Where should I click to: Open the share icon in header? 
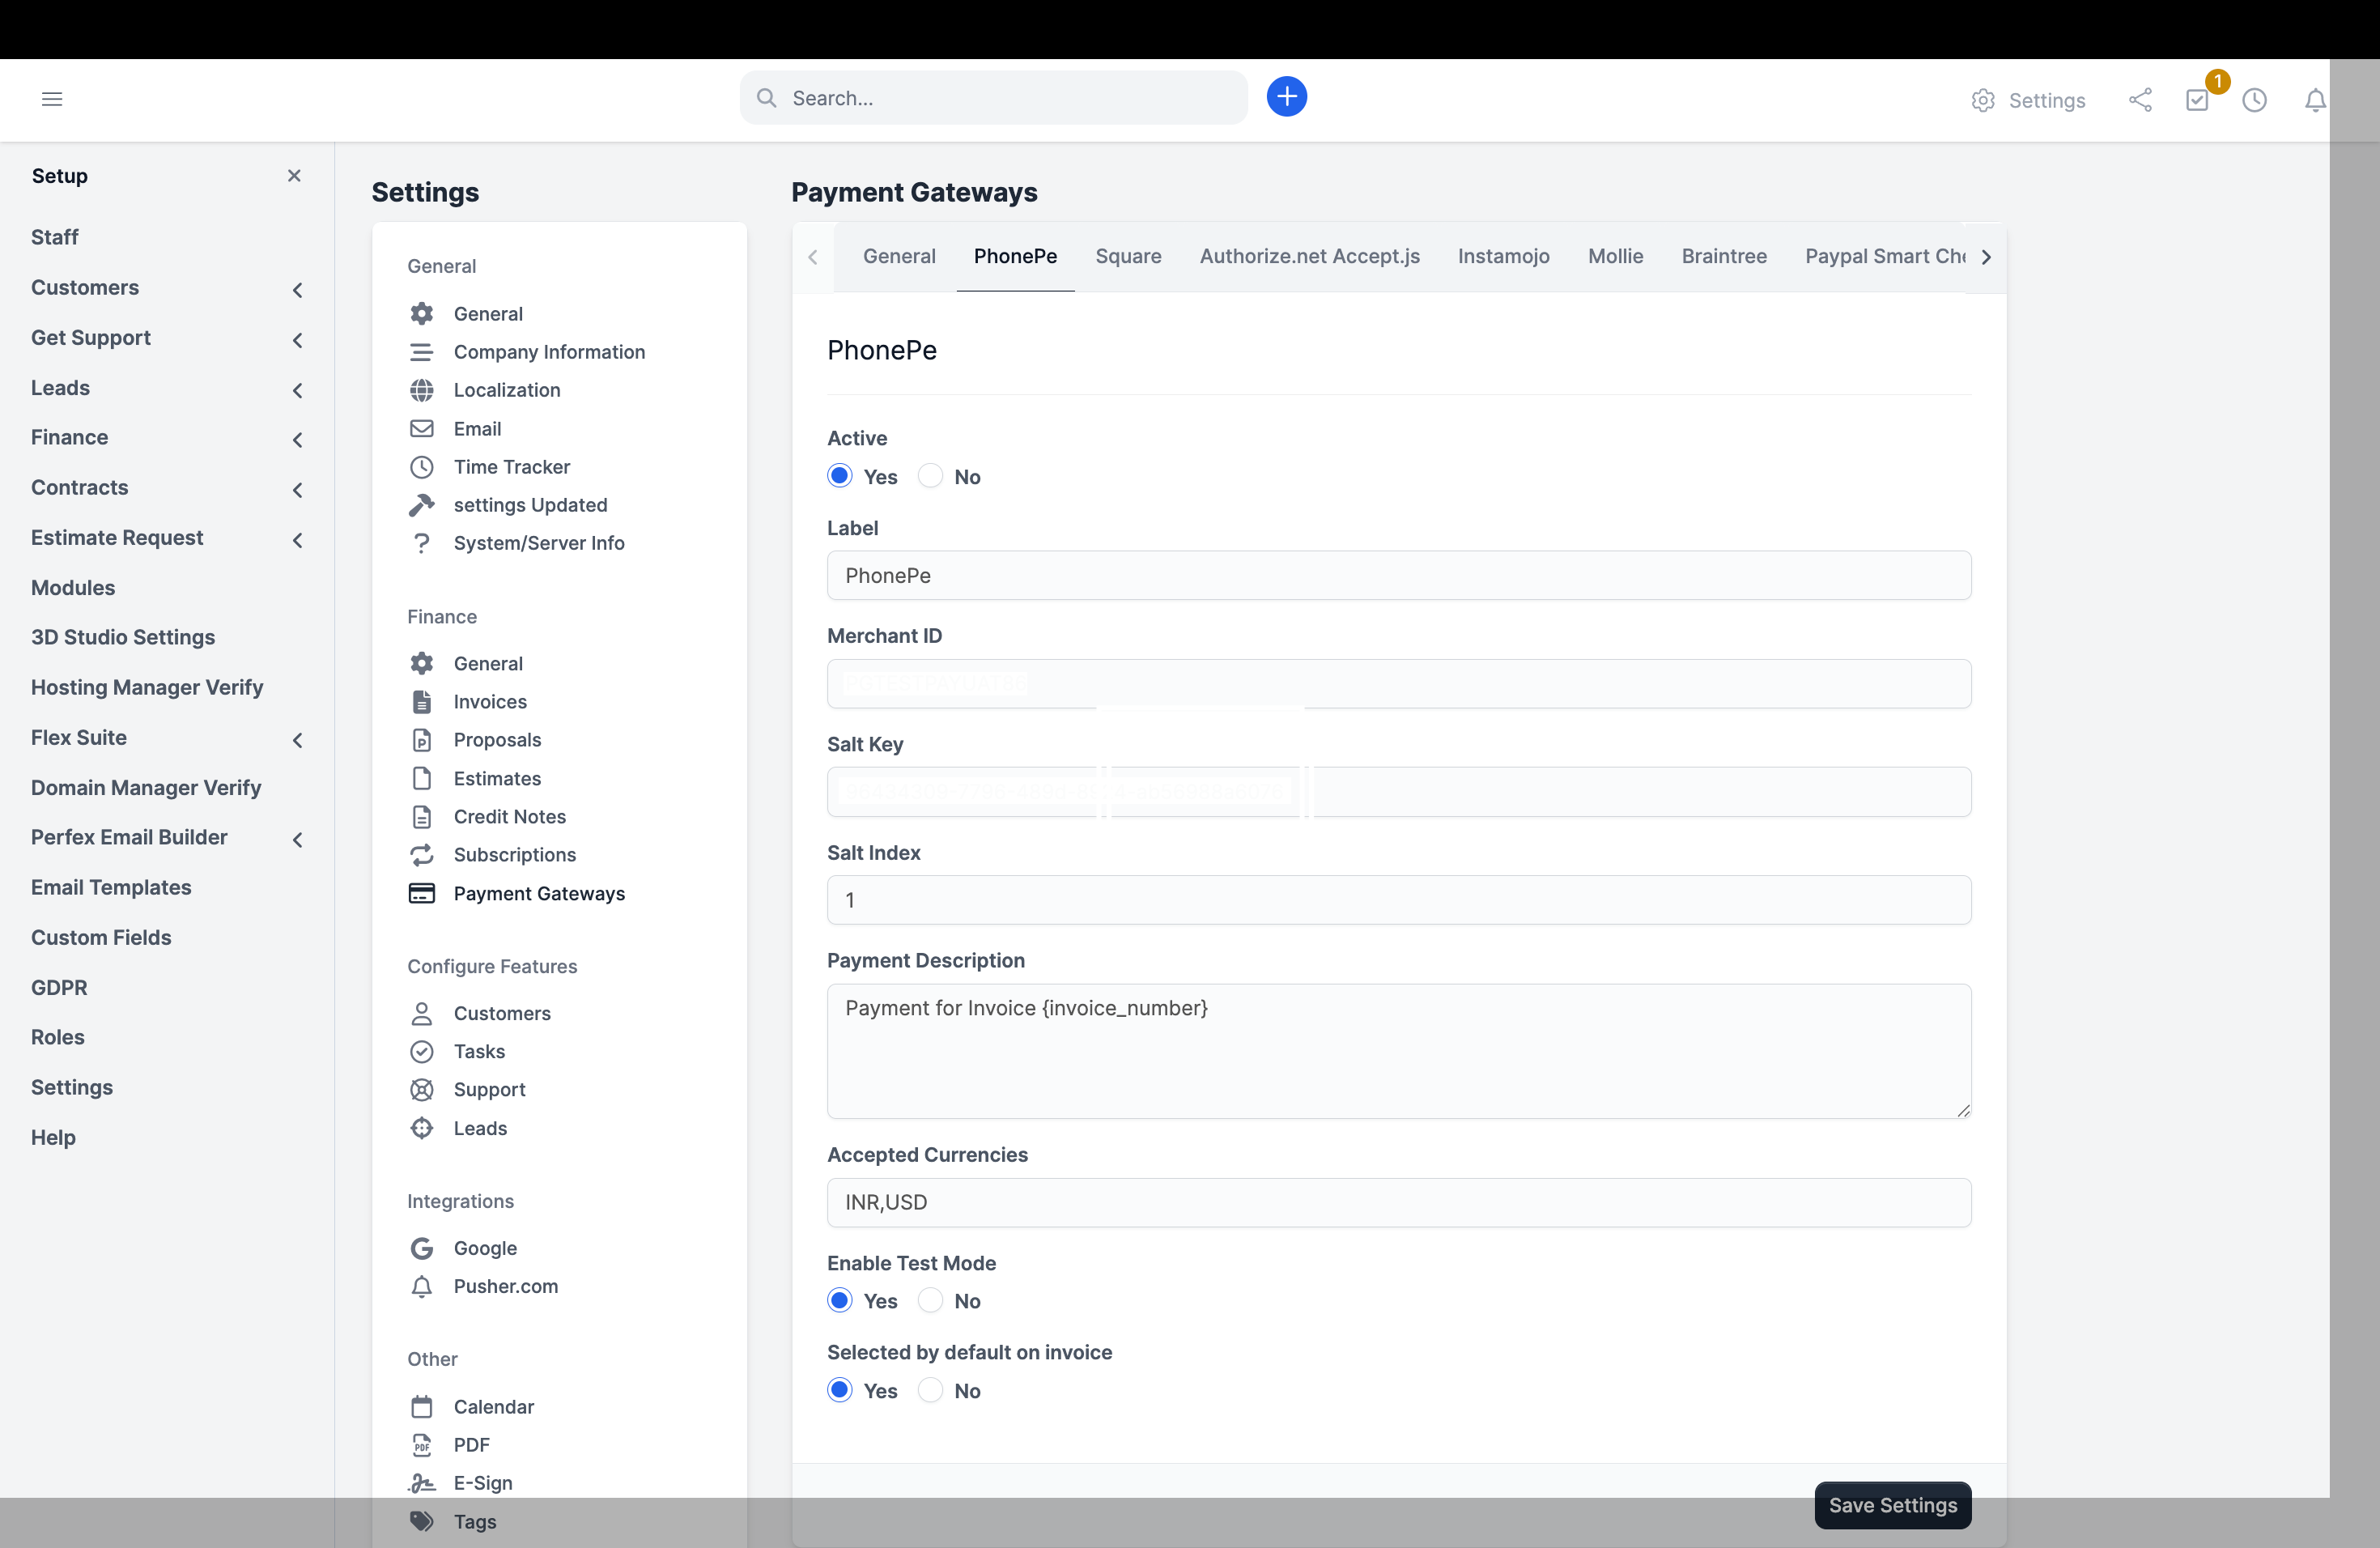[x=2140, y=100]
